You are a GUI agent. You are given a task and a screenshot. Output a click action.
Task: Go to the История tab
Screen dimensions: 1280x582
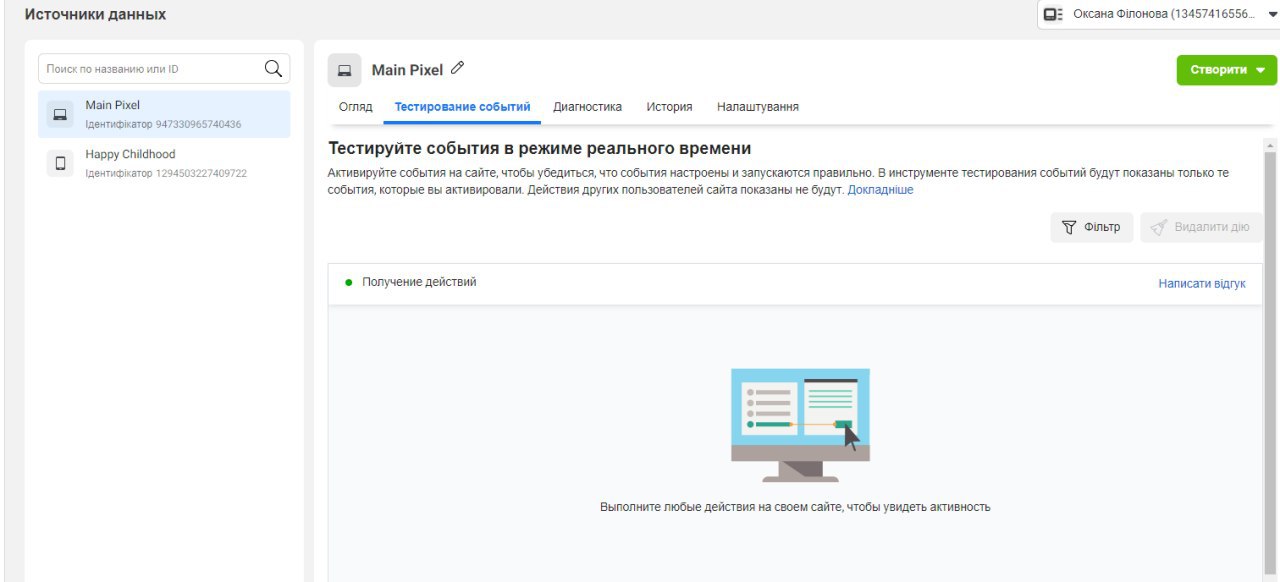tap(669, 107)
